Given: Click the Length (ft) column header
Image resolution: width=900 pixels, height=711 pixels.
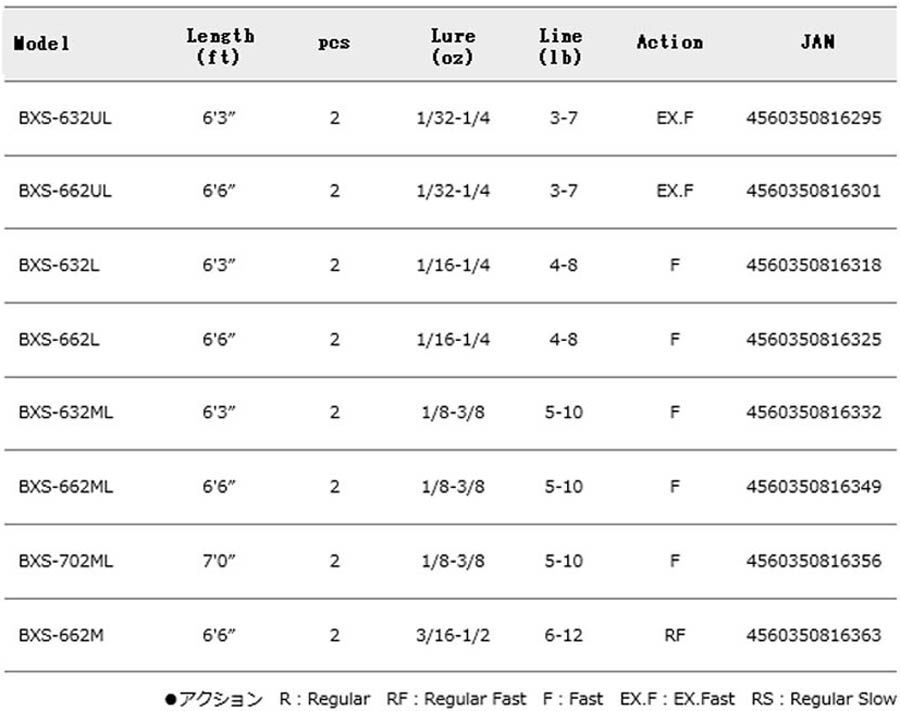Looking at the screenshot, I should click(x=220, y=46).
